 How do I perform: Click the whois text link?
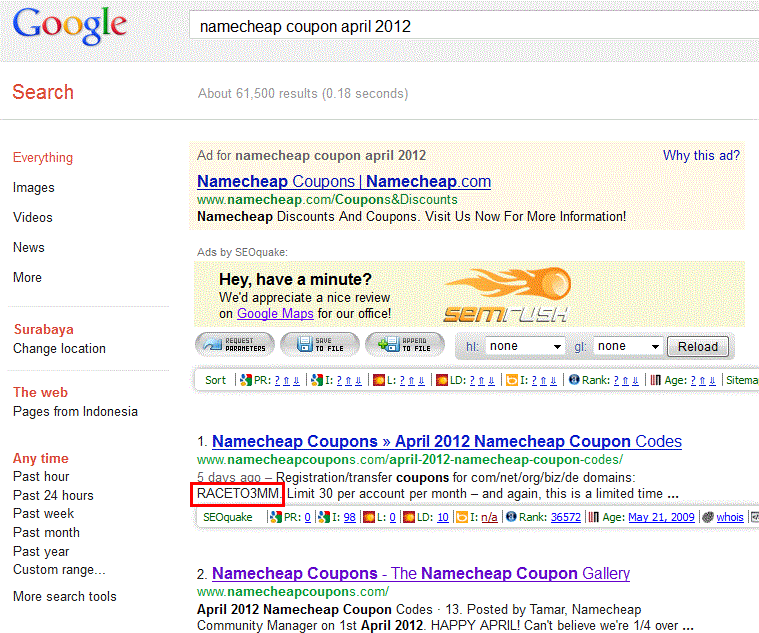(730, 517)
